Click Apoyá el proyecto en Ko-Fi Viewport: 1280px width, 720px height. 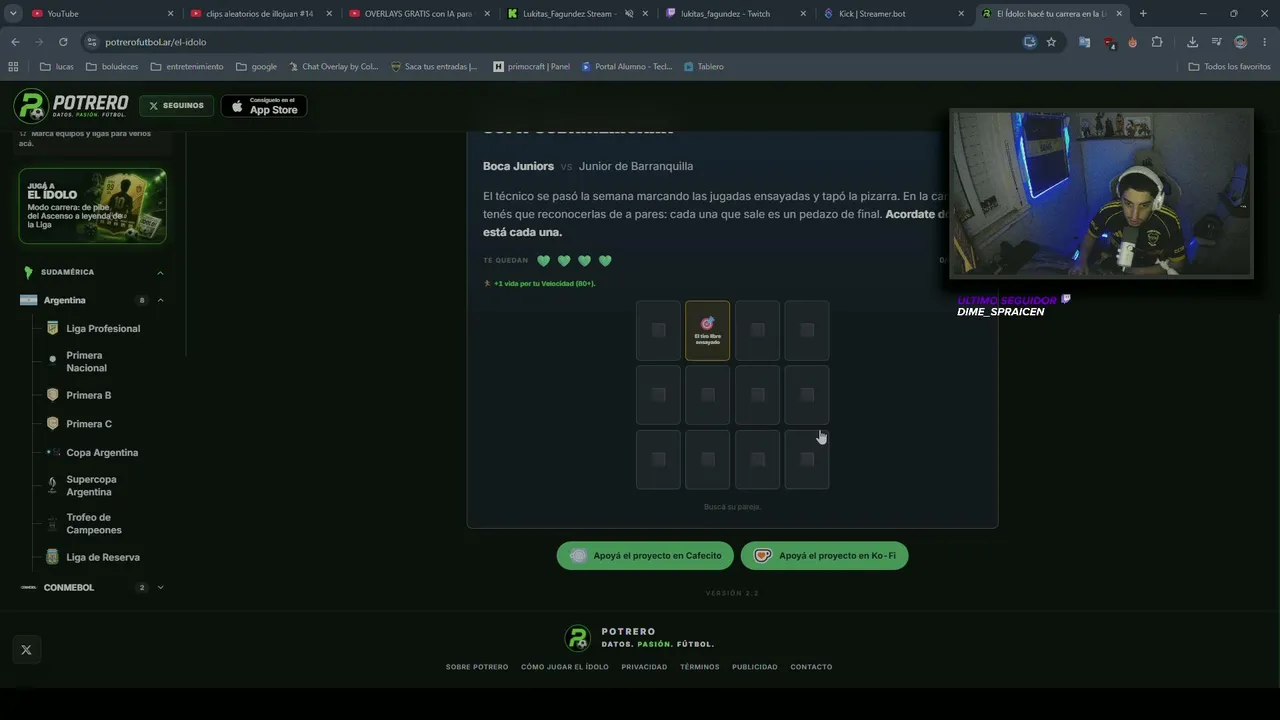point(824,556)
